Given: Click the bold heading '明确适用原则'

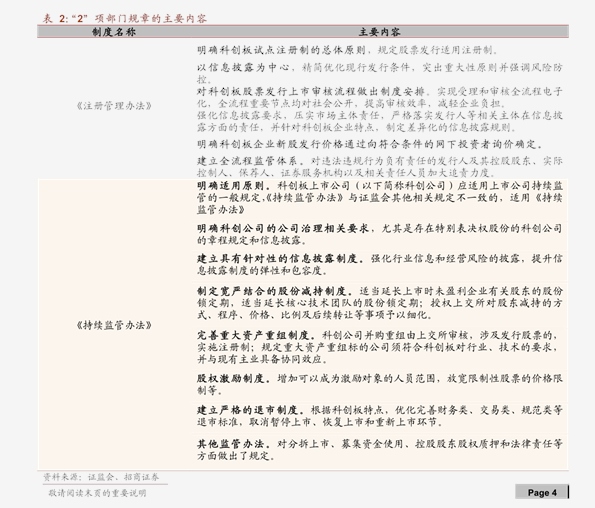Looking at the screenshot, I should click(234, 186).
